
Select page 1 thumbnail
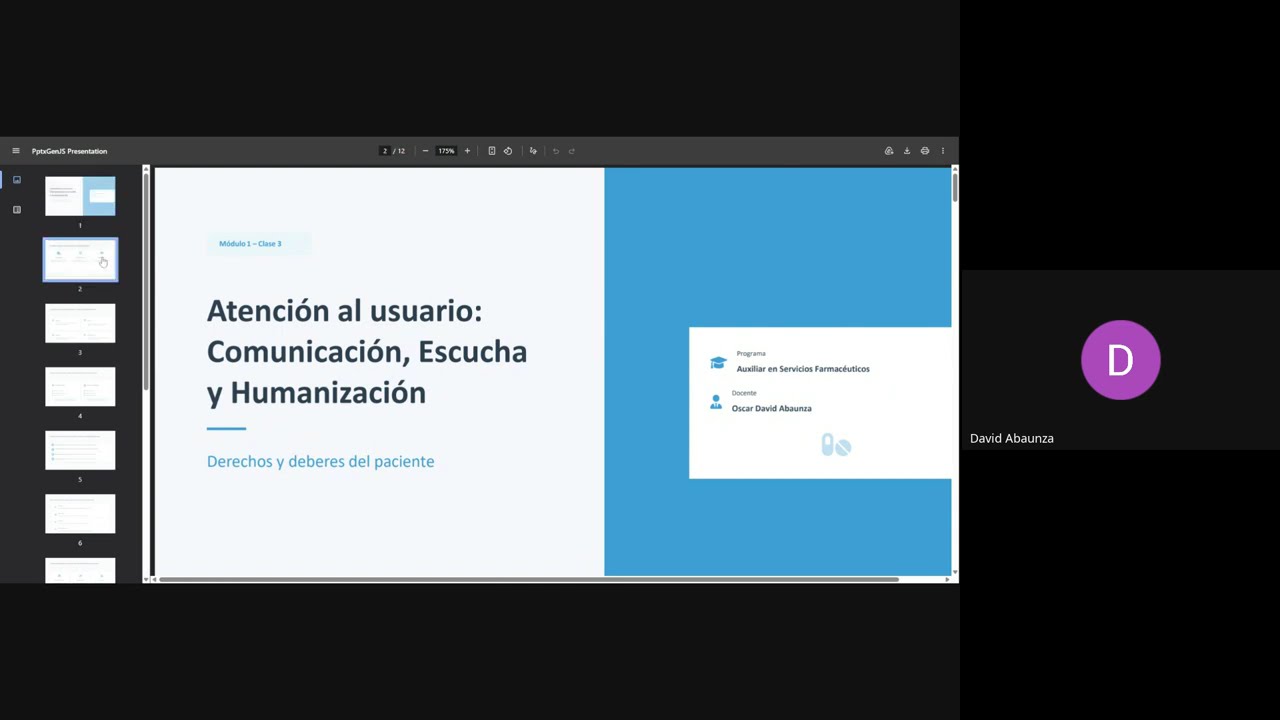click(80, 196)
